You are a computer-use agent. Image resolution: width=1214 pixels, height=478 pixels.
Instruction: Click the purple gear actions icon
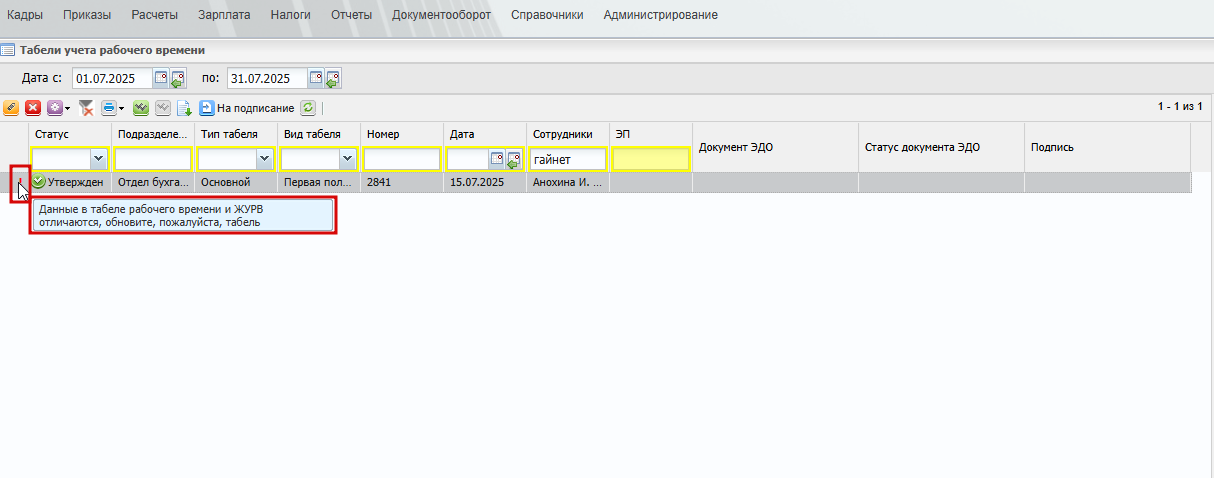click(x=55, y=108)
